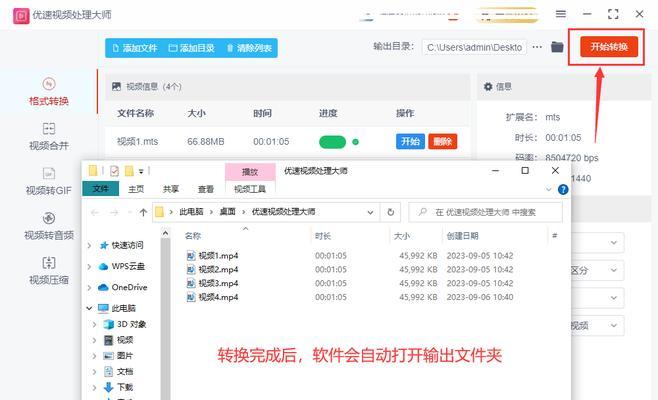Click the three-dot browse output directory button
Image resolution: width=658 pixels, height=400 pixels.
coord(537,47)
